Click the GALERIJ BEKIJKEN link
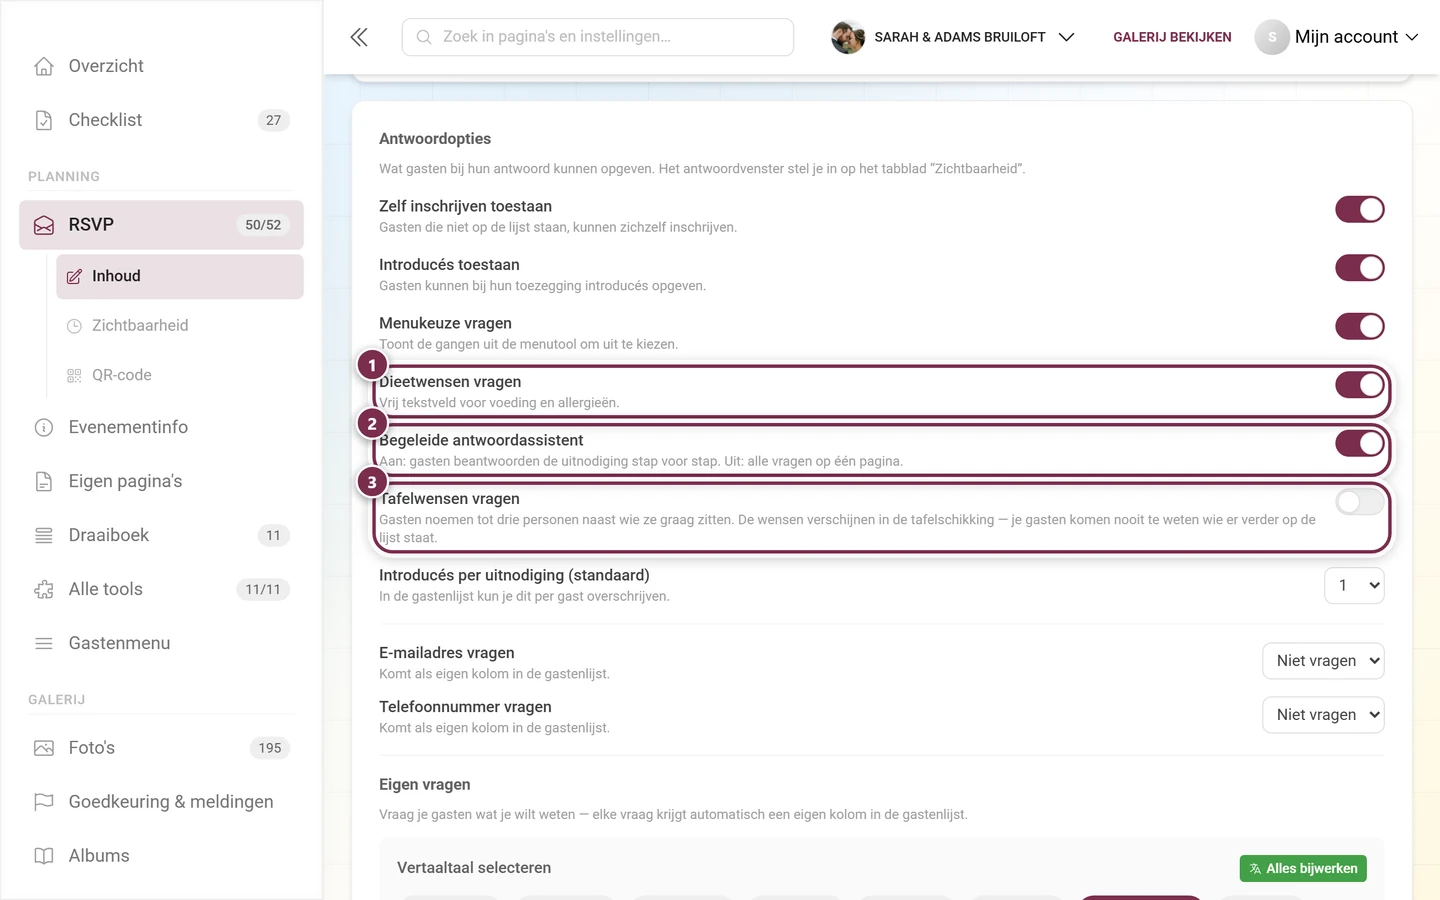The width and height of the screenshot is (1440, 900). (x=1172, y=37)
